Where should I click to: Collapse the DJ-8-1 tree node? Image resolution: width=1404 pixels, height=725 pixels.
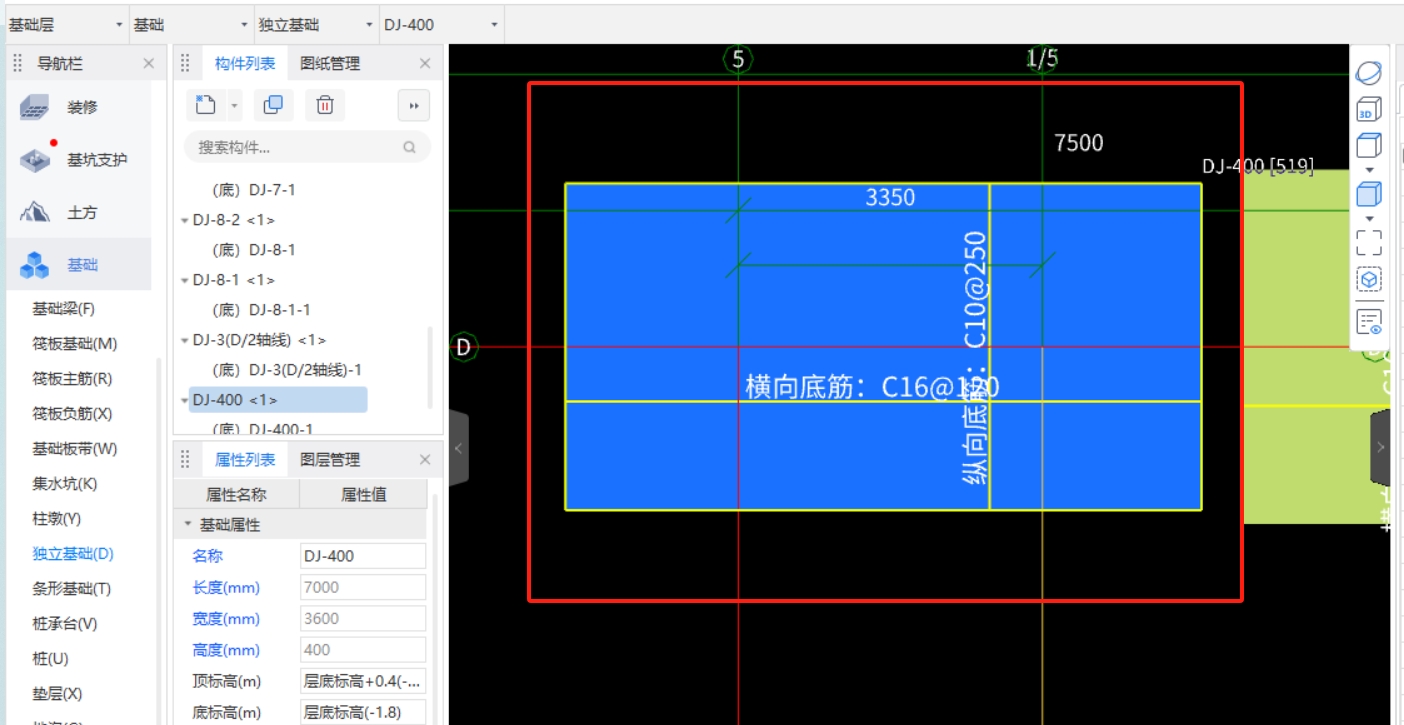[x=184, y=280]
